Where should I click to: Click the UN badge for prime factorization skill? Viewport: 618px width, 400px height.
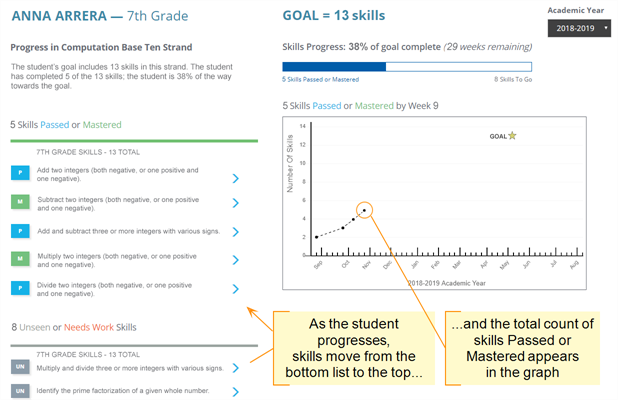[20, 391]
